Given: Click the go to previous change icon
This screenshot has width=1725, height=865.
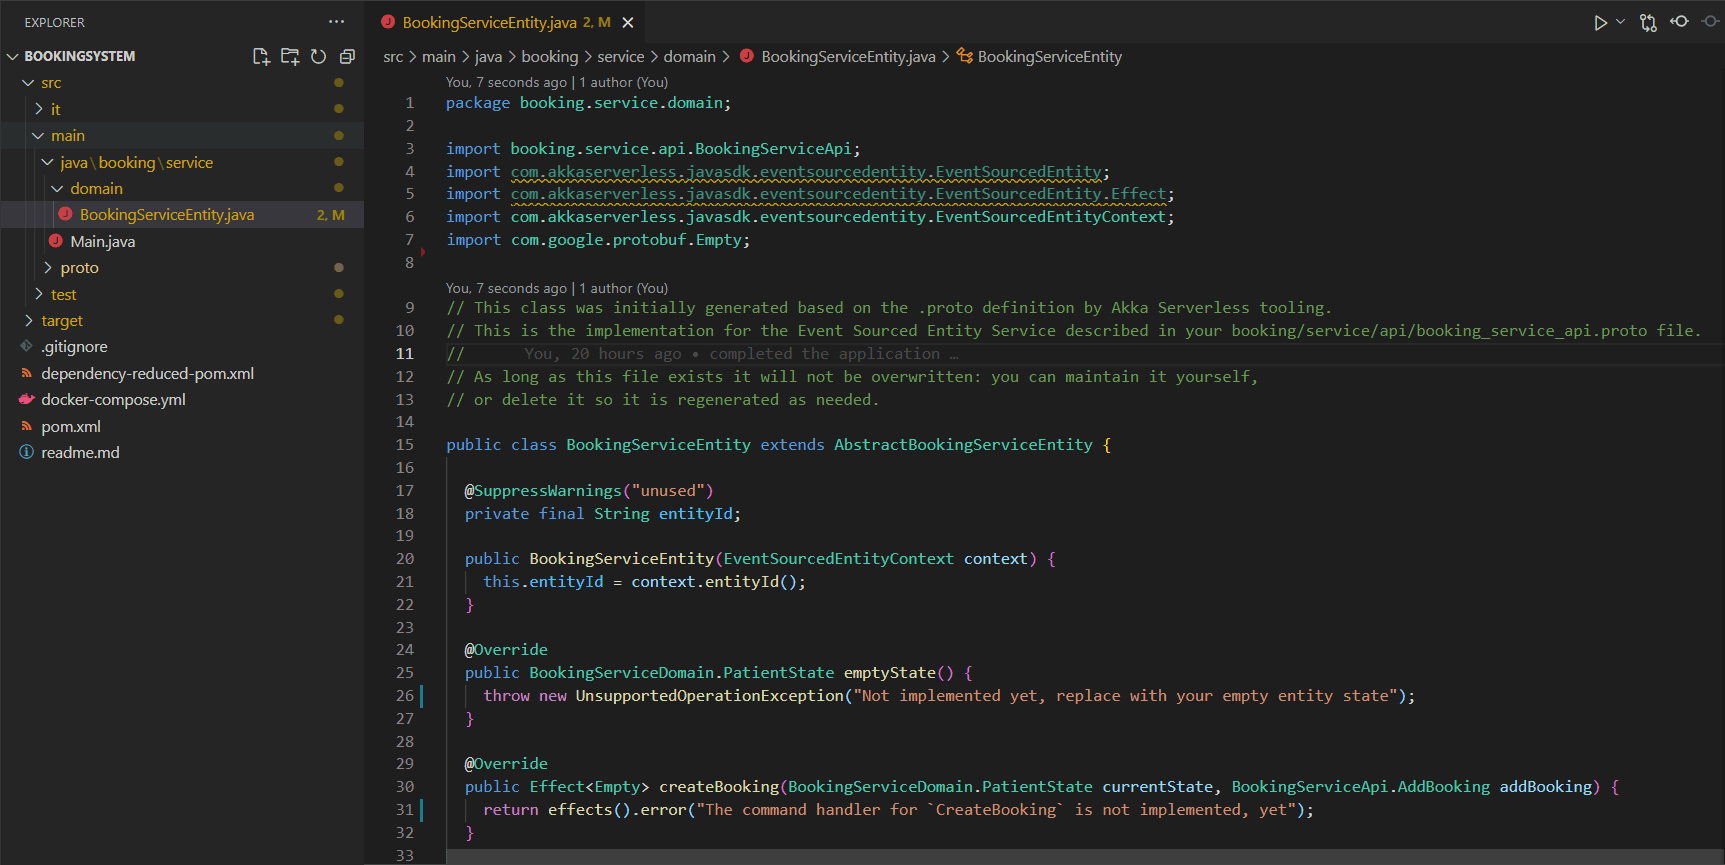Looking at the screenshot, I should (1679, 21).
